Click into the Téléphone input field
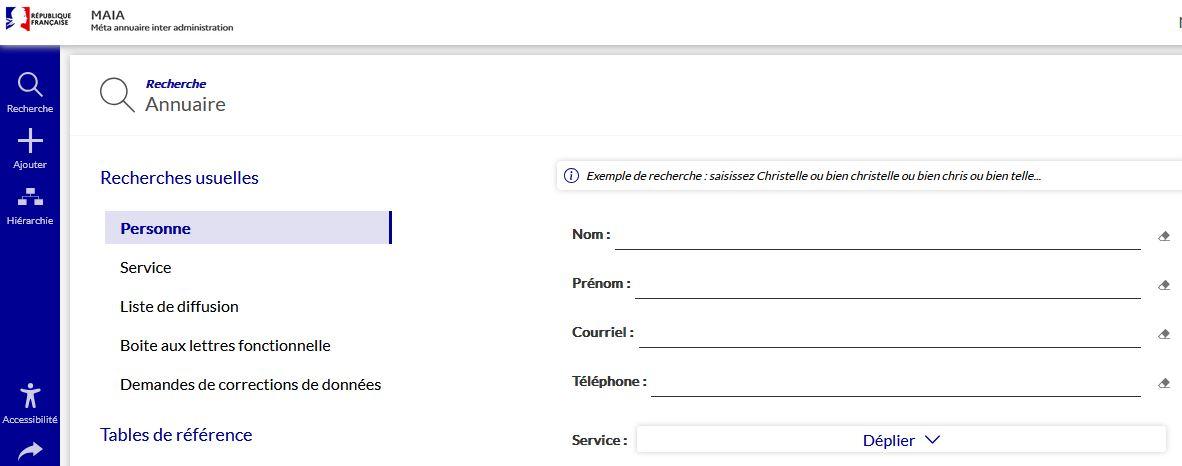1182x466 pixels. tap(896, 382)
